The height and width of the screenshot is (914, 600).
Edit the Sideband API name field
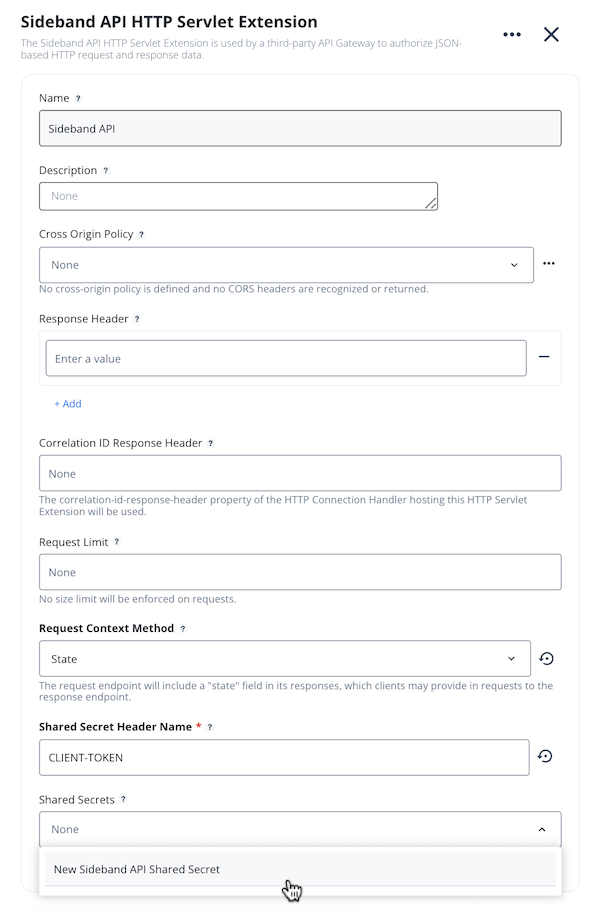pos(299,128)
